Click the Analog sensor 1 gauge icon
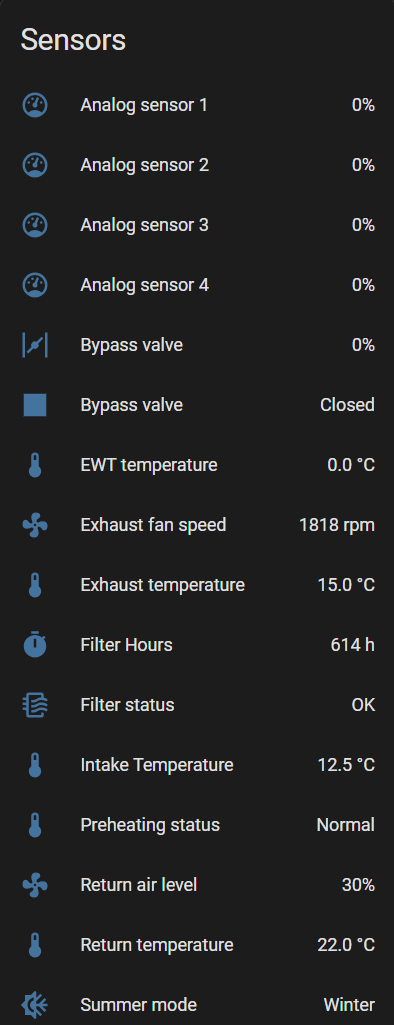This screenshot has width=394, height=1025. click(x=35, y=105)
